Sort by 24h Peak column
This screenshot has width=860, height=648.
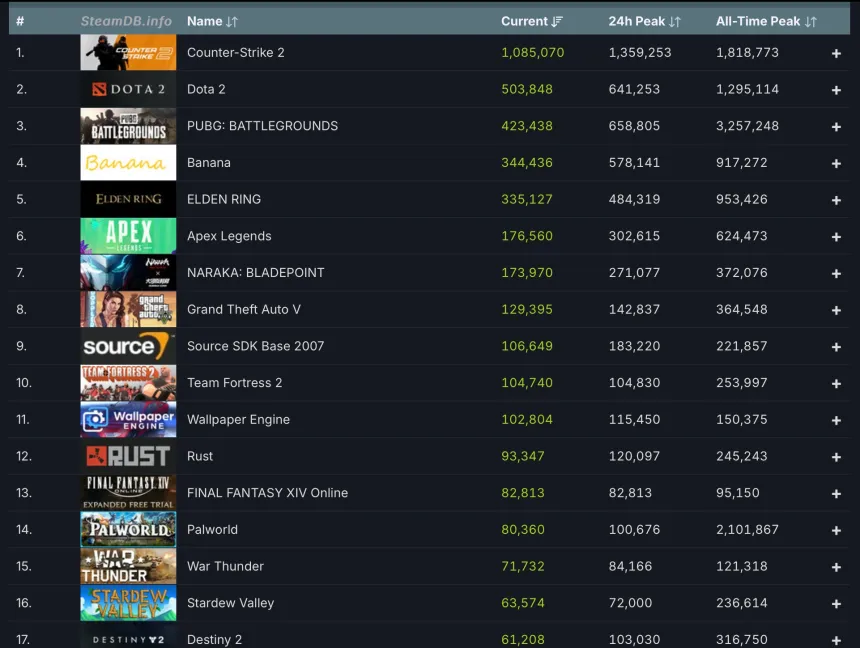(x=644, y=21)
